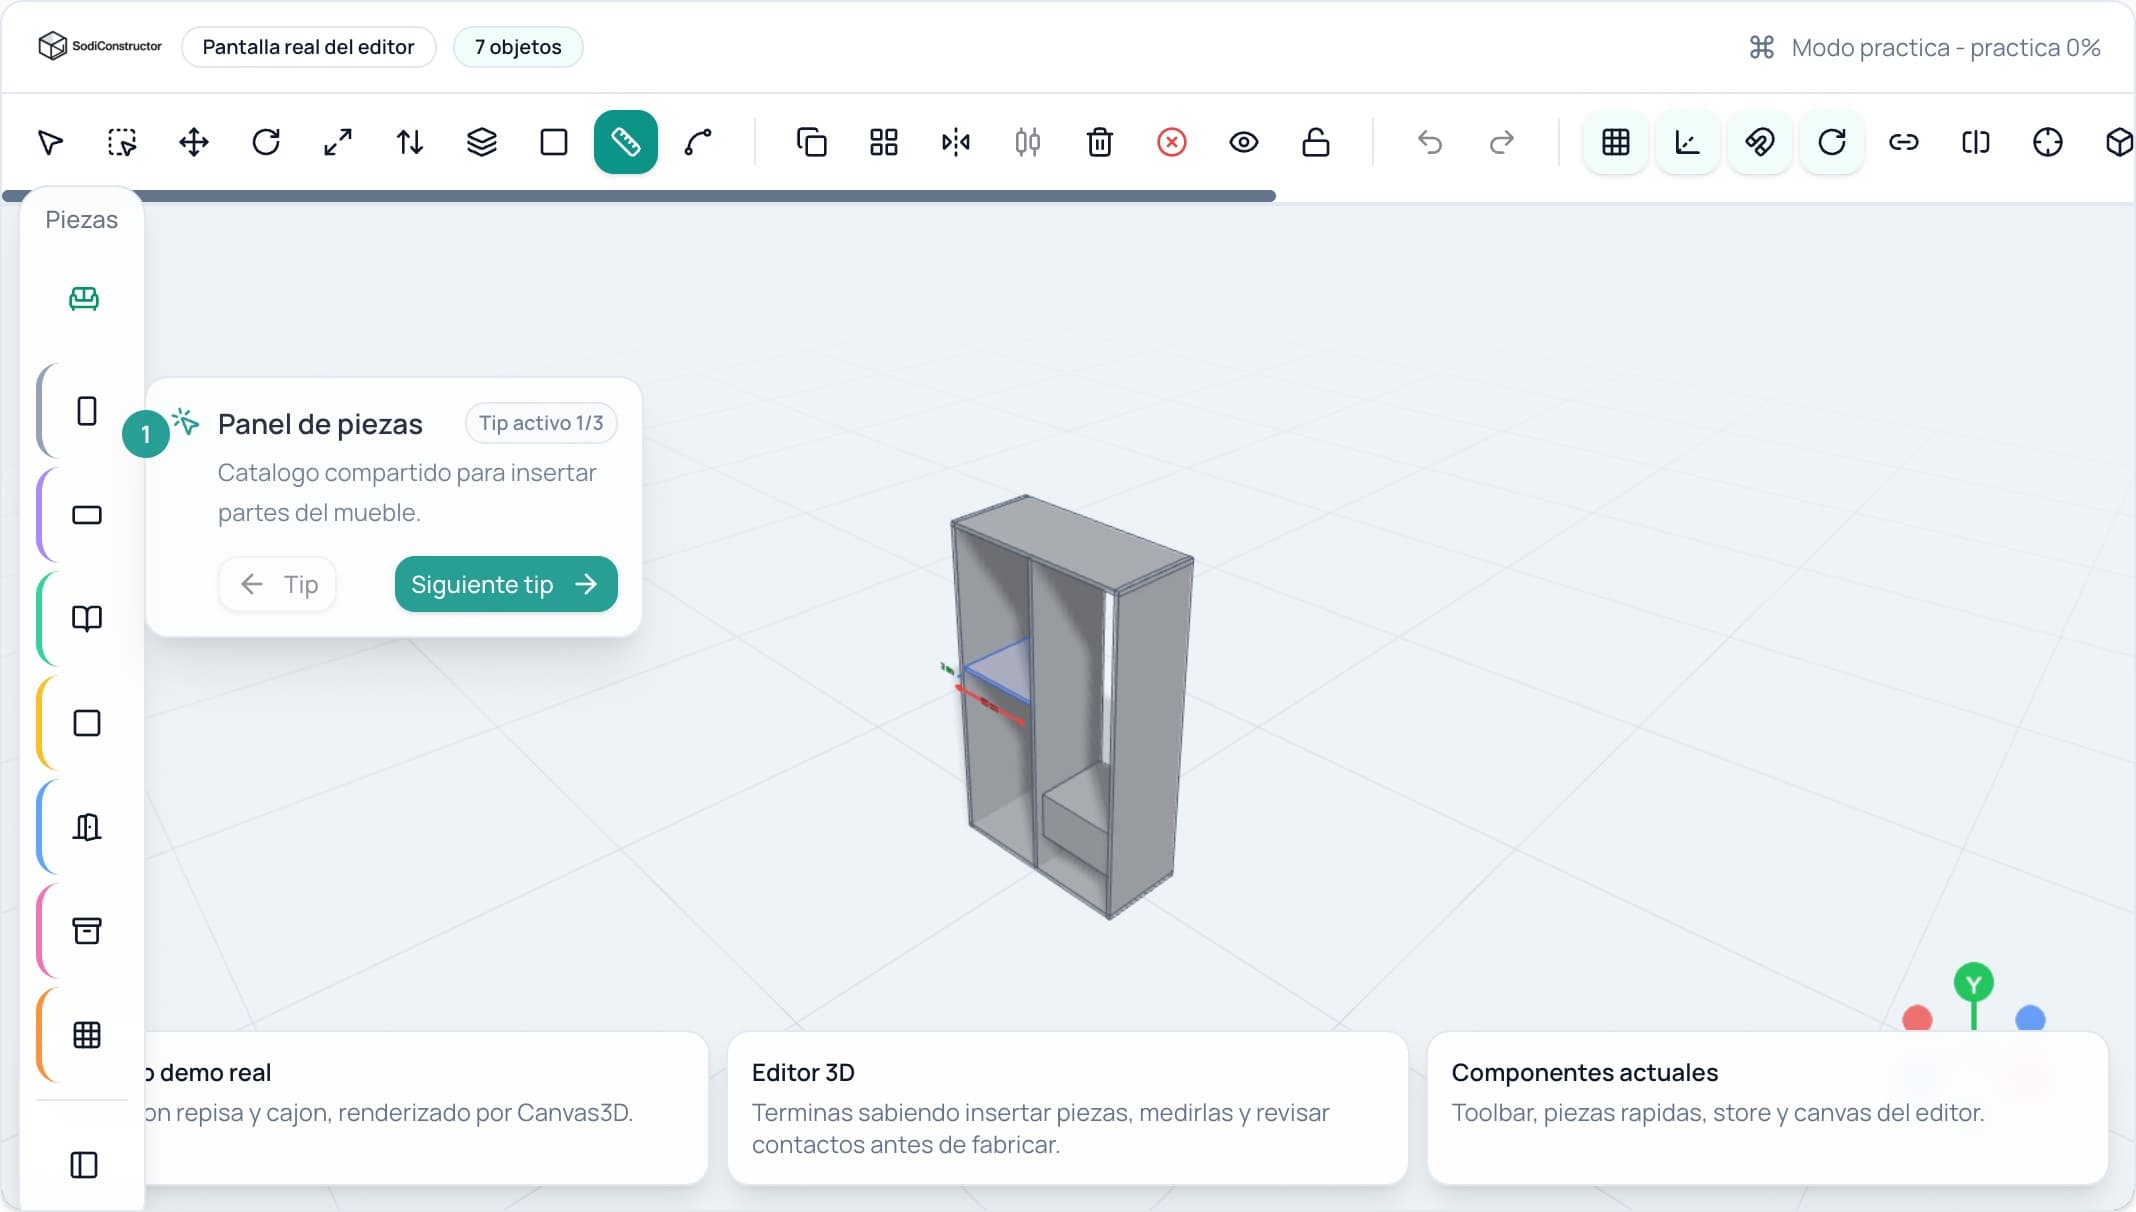Click the 7 objetos badge

[518, 47]
